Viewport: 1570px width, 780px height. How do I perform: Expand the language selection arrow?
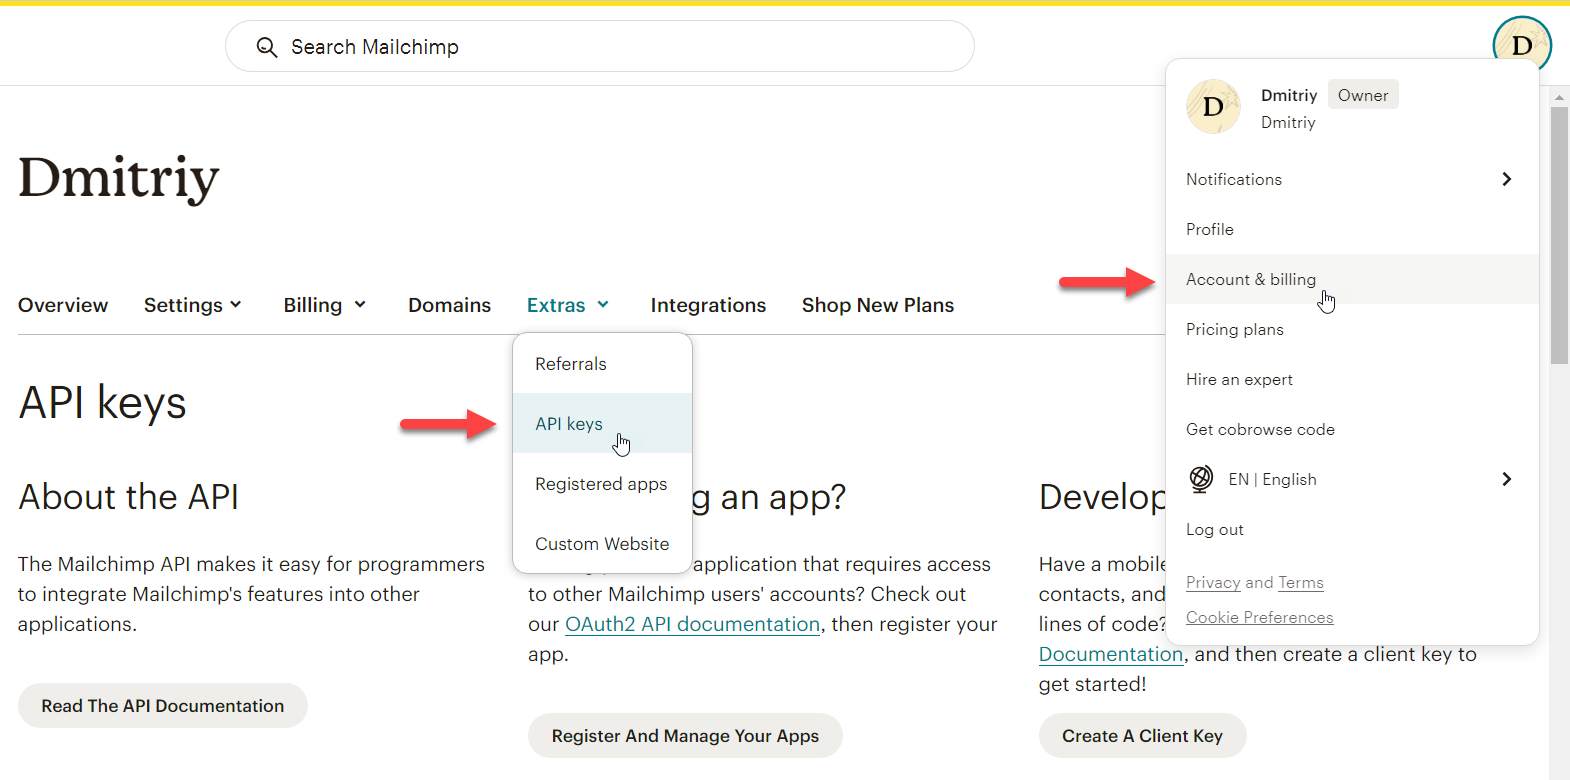1507,479
